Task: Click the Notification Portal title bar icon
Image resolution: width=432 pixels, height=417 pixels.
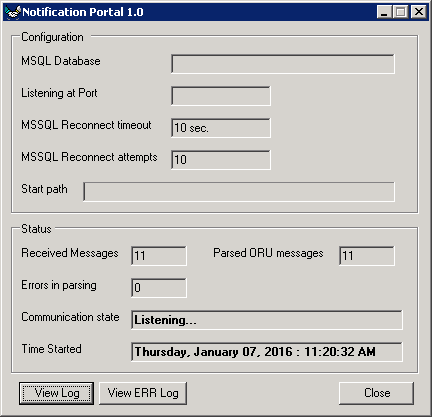Action: coord(13,12)
